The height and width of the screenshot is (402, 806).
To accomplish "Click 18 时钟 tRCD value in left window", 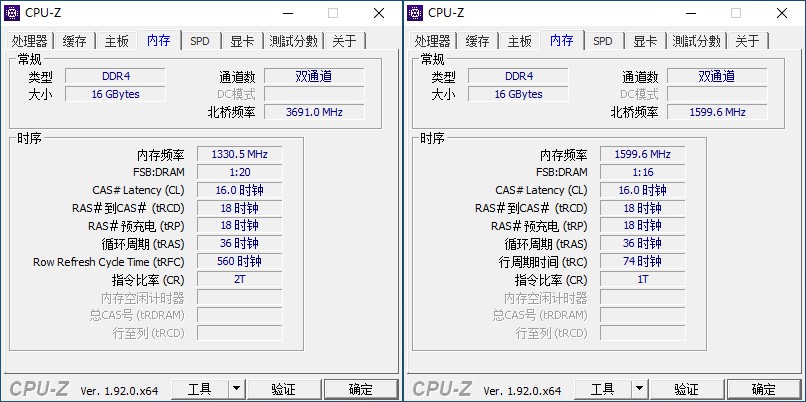I will 240,208.
